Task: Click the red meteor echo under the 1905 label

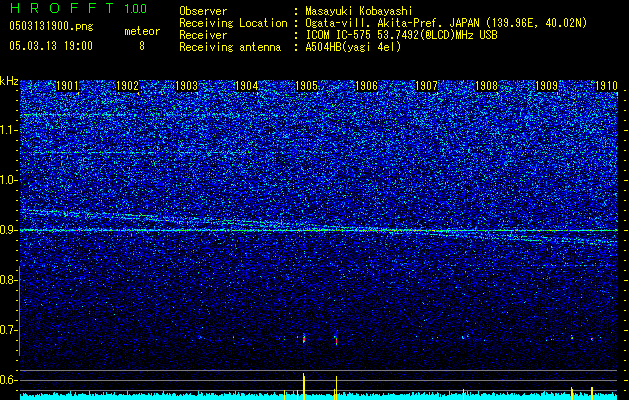Action: click(304, 339)
